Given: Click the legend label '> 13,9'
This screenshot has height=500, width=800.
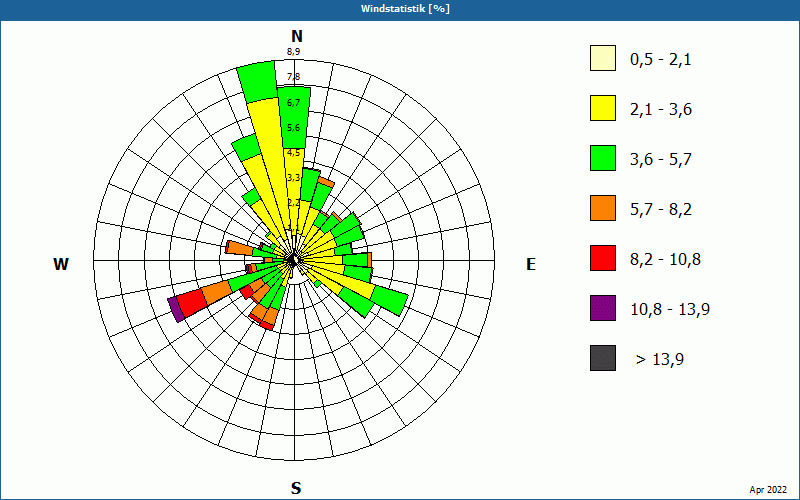Looking at the screenshot, I should point(660,360).
